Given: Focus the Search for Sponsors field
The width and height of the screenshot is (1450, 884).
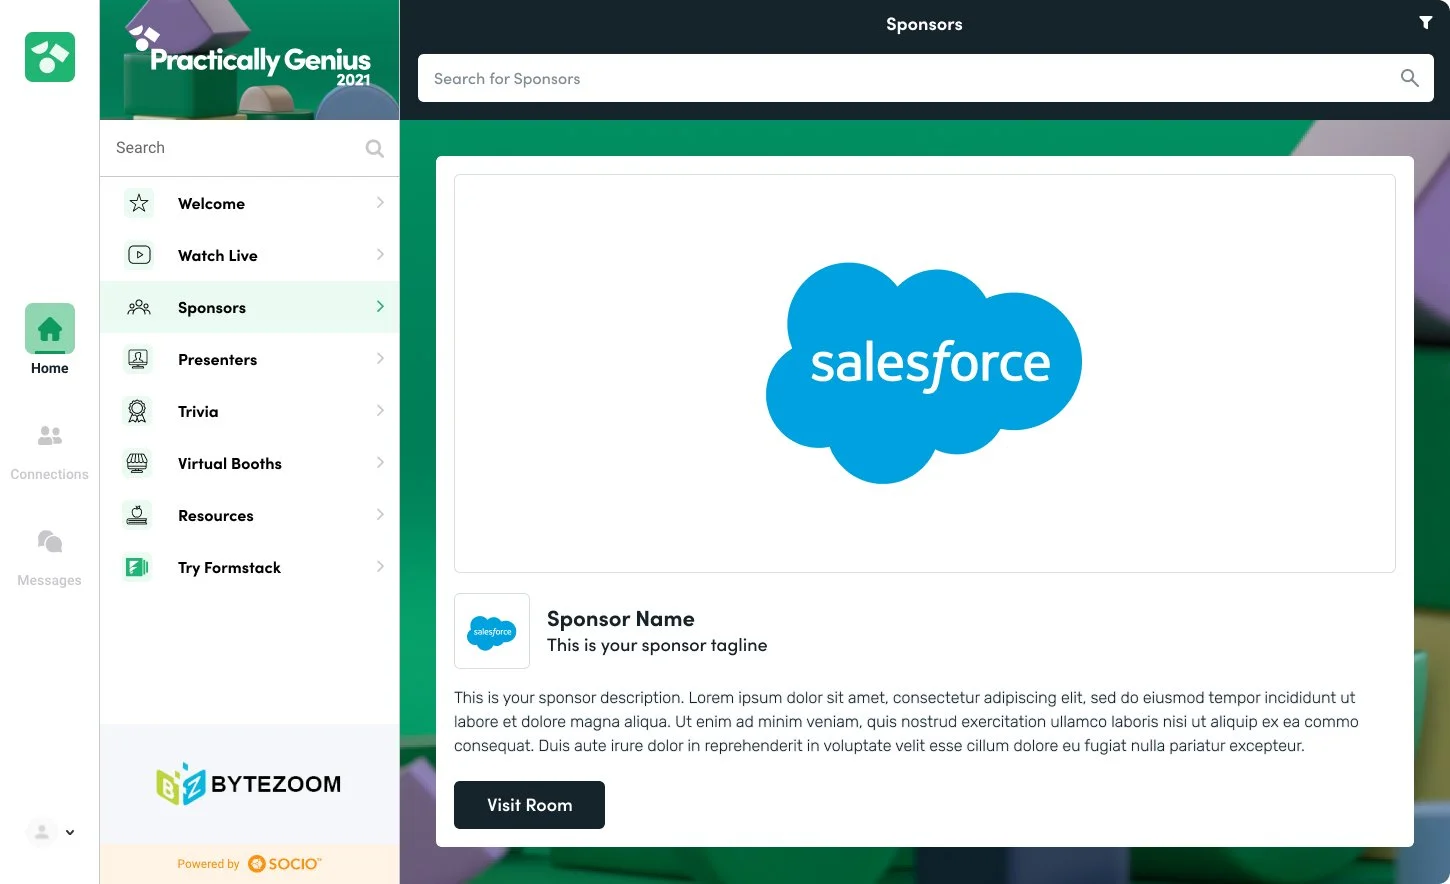Looking at the screenshot, I should [x=925, y=78].
